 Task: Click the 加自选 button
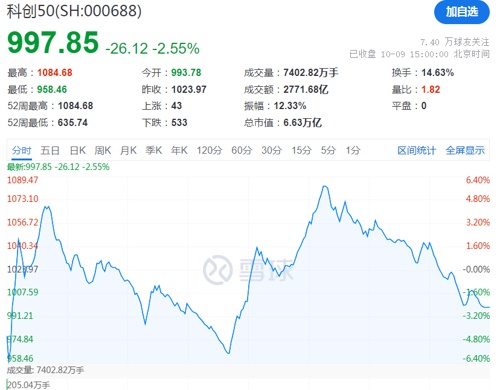click(x=462, y=12)
